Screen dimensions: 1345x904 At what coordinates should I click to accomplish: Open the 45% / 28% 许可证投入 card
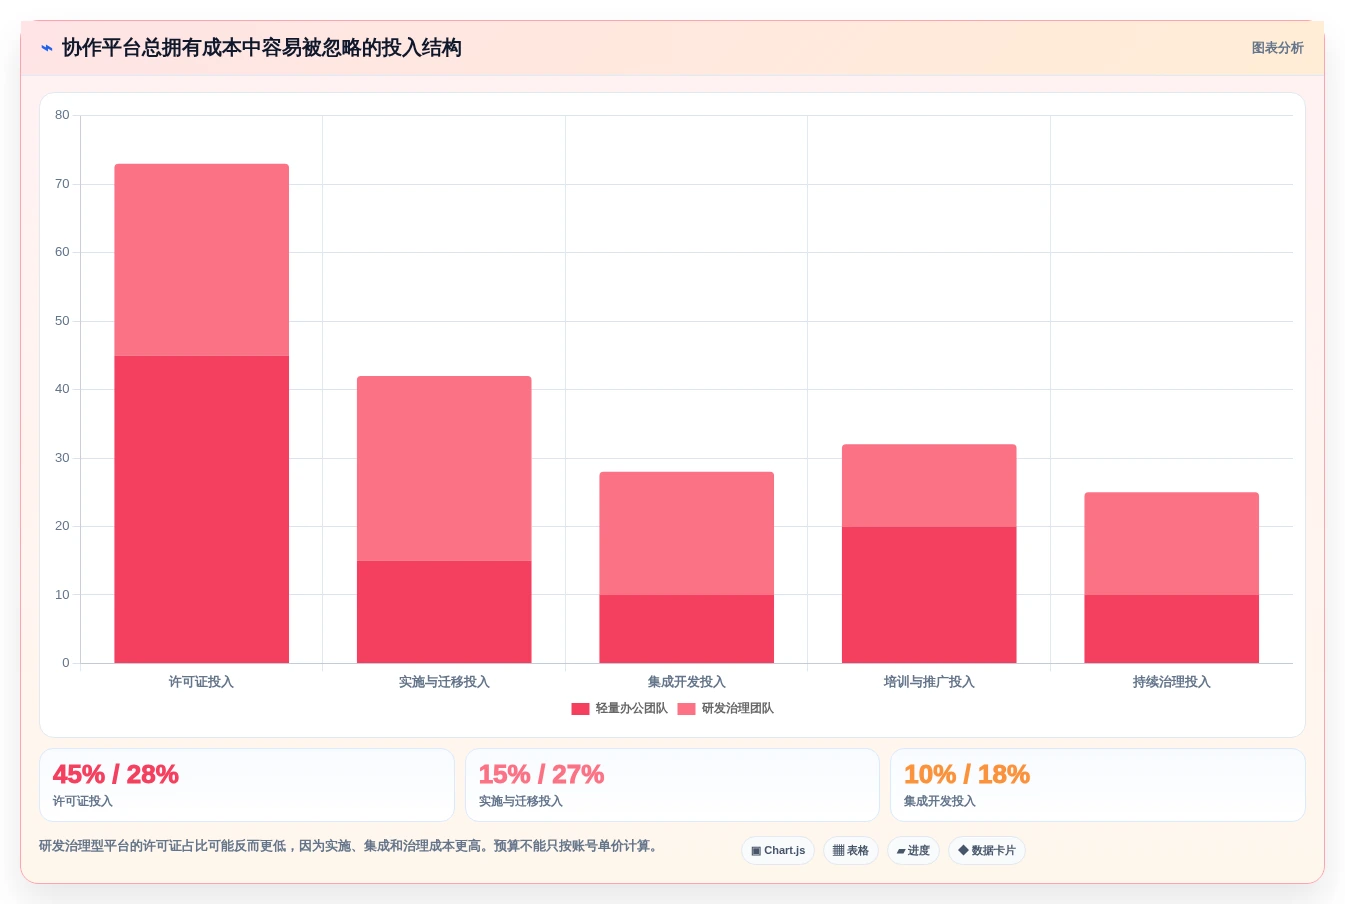pyautogui.click(x=247, y=785)
